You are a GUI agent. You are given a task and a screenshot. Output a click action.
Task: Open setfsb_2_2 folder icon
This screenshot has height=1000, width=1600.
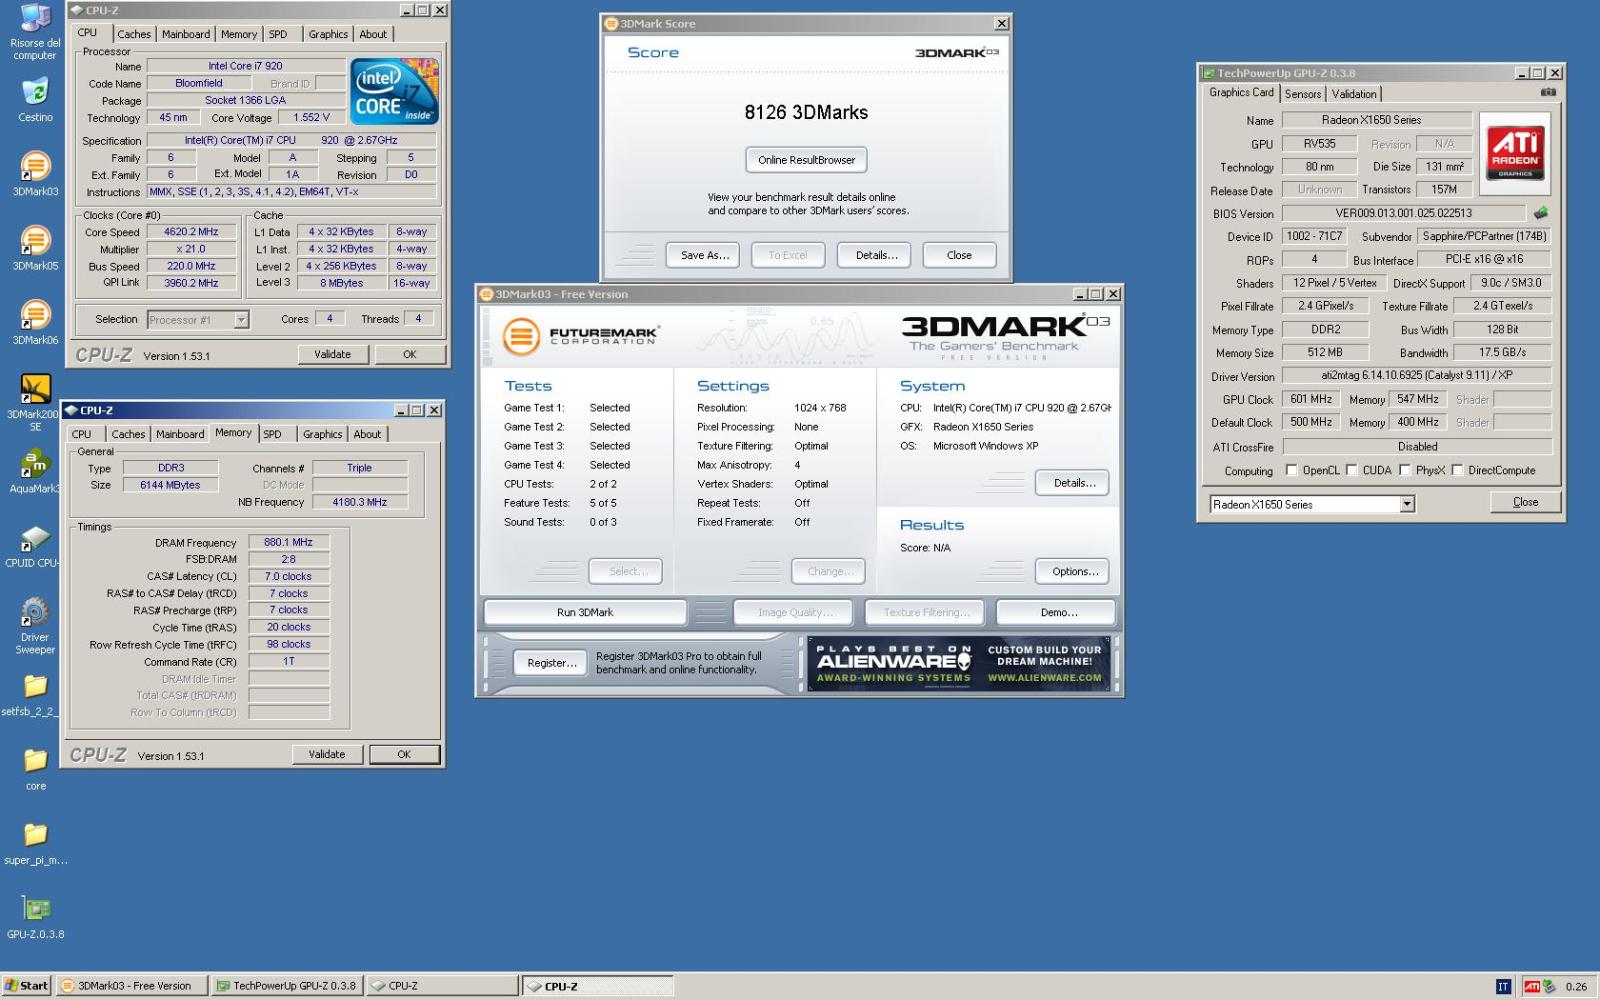pyautogui.click(x=33, y=695)
